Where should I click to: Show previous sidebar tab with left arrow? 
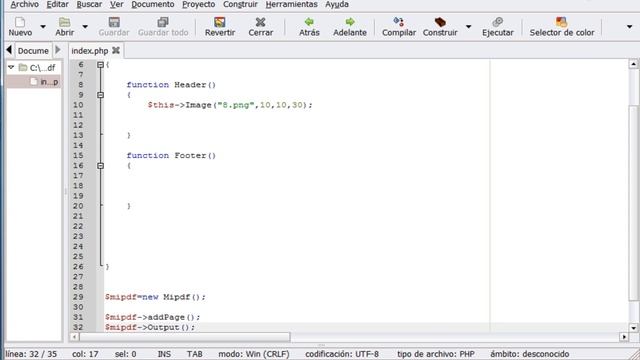(x=9, y=50)
